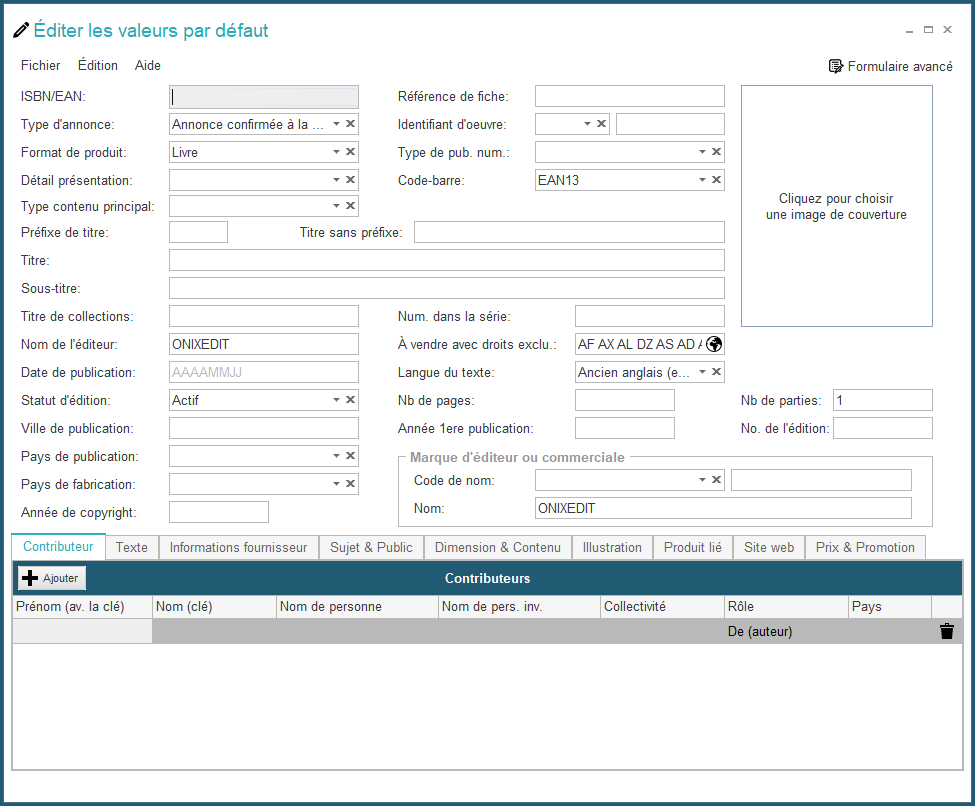
Task: Click the Rôle column header
Action: (x=785, y=606)
